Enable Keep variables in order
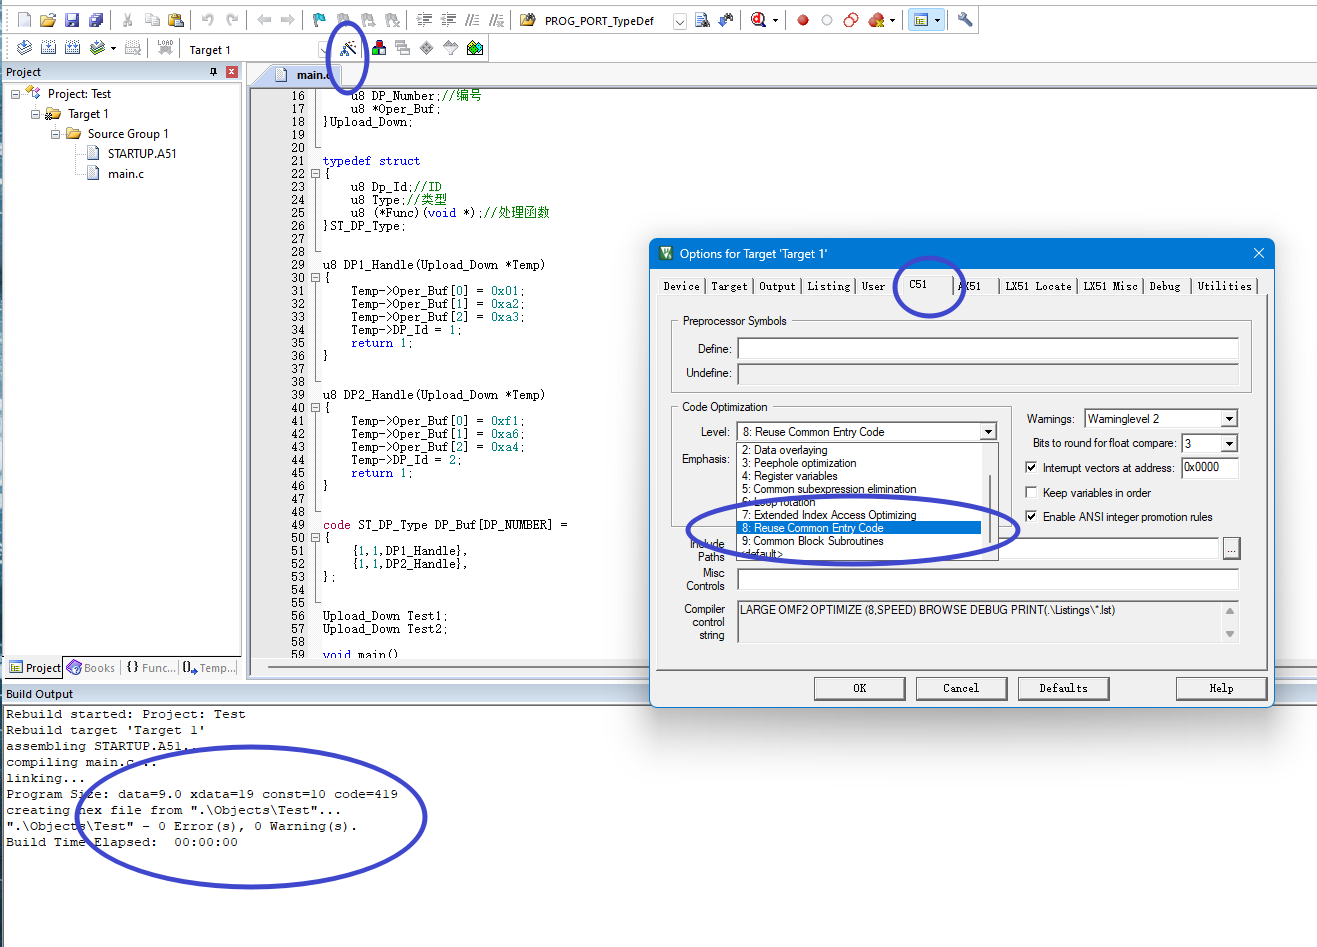The image size is (1317, 947). [1031, 492]
